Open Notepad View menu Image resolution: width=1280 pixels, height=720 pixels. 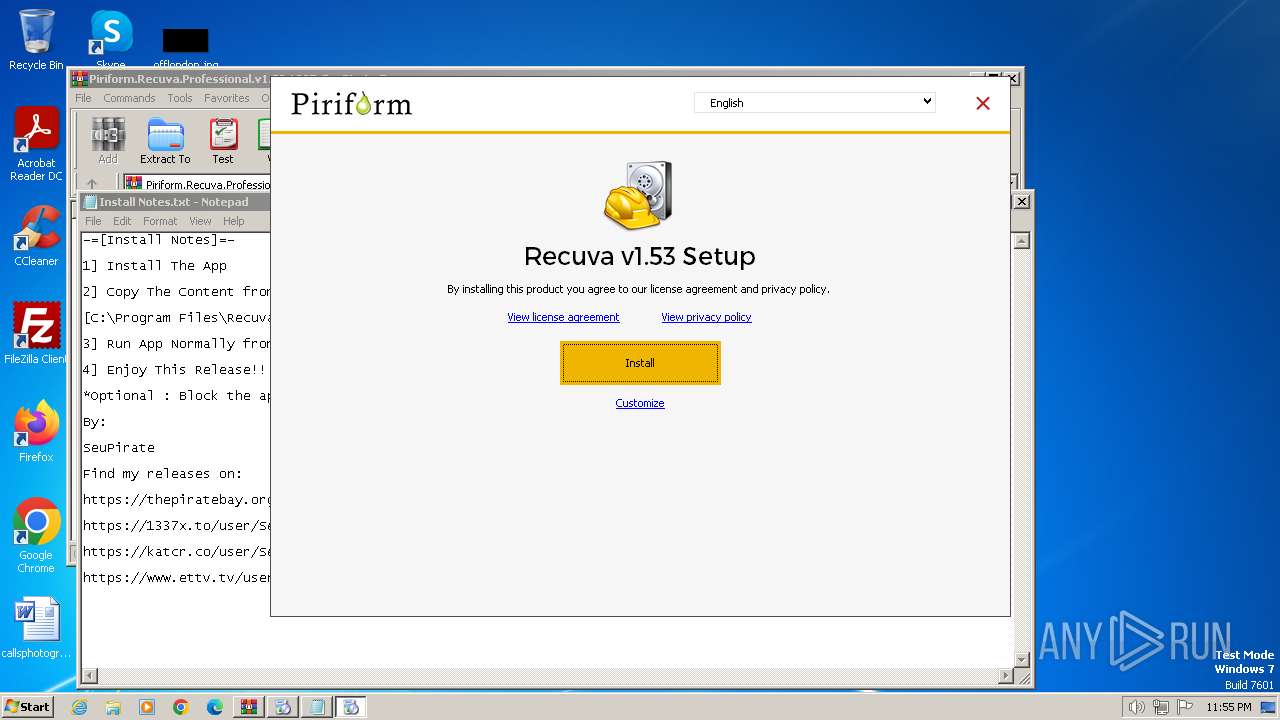pos(200,221)
